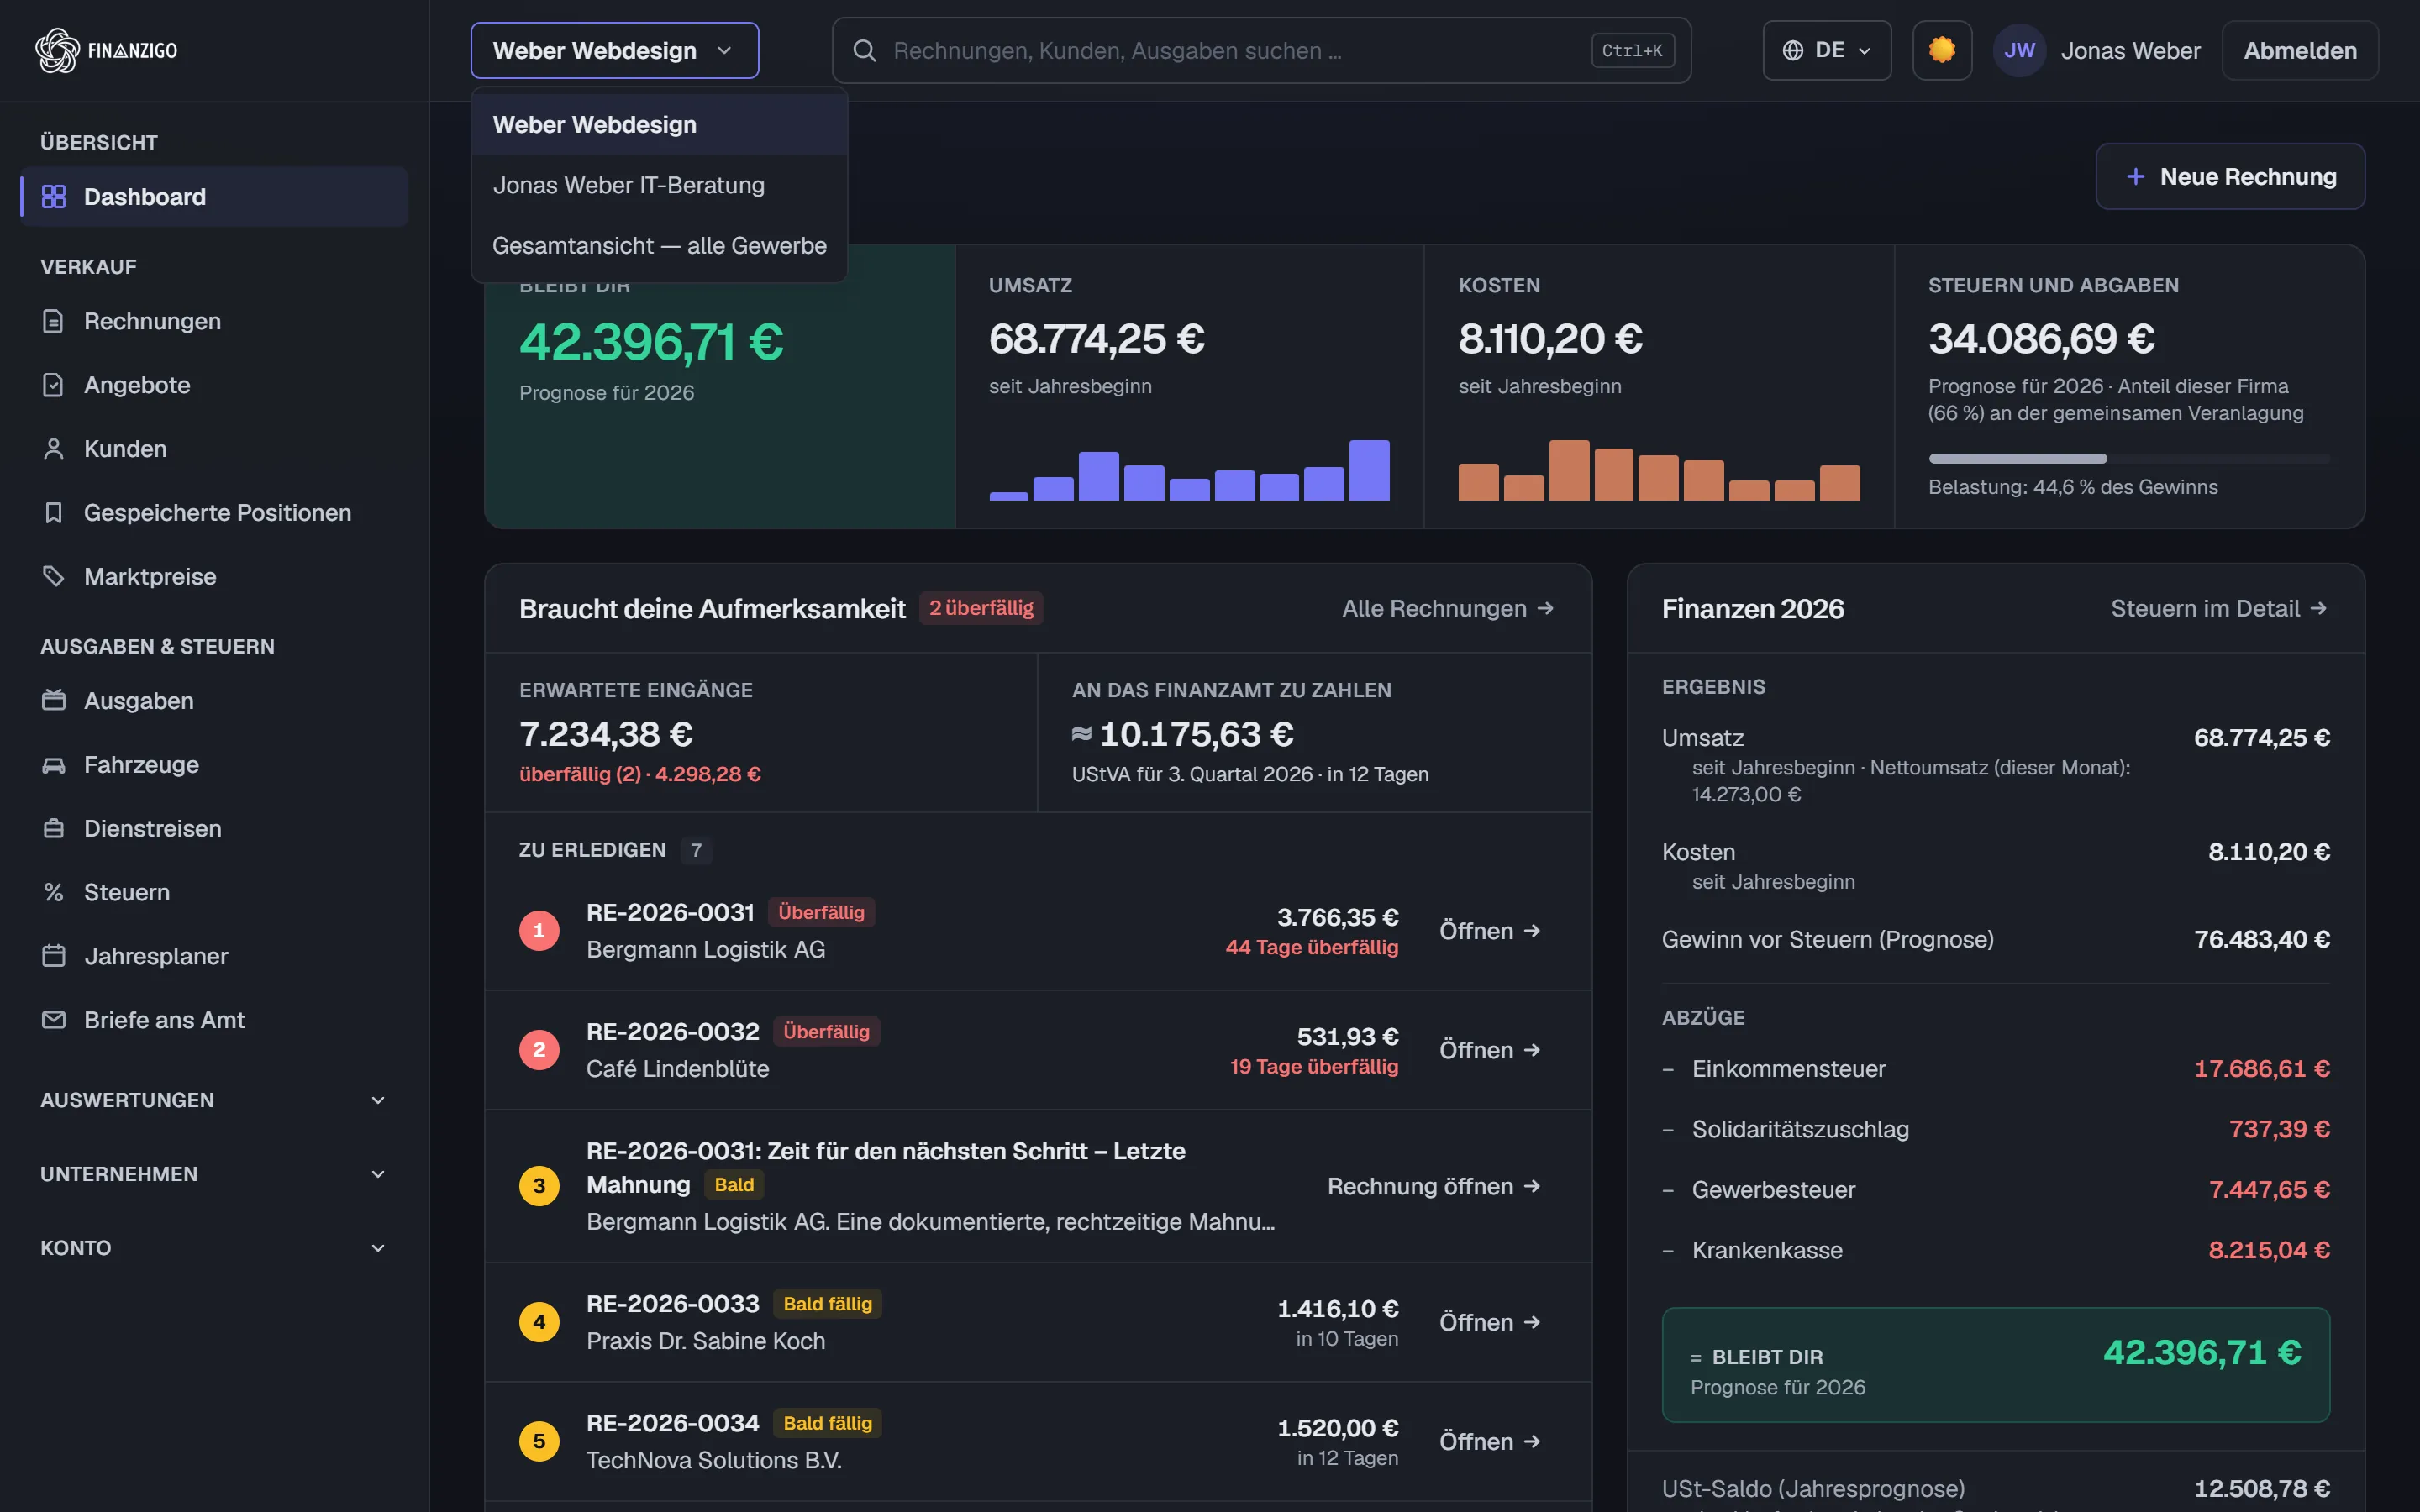Open Jahresplaner in the sidebar

pyautogui.click(x=213, y=956)
